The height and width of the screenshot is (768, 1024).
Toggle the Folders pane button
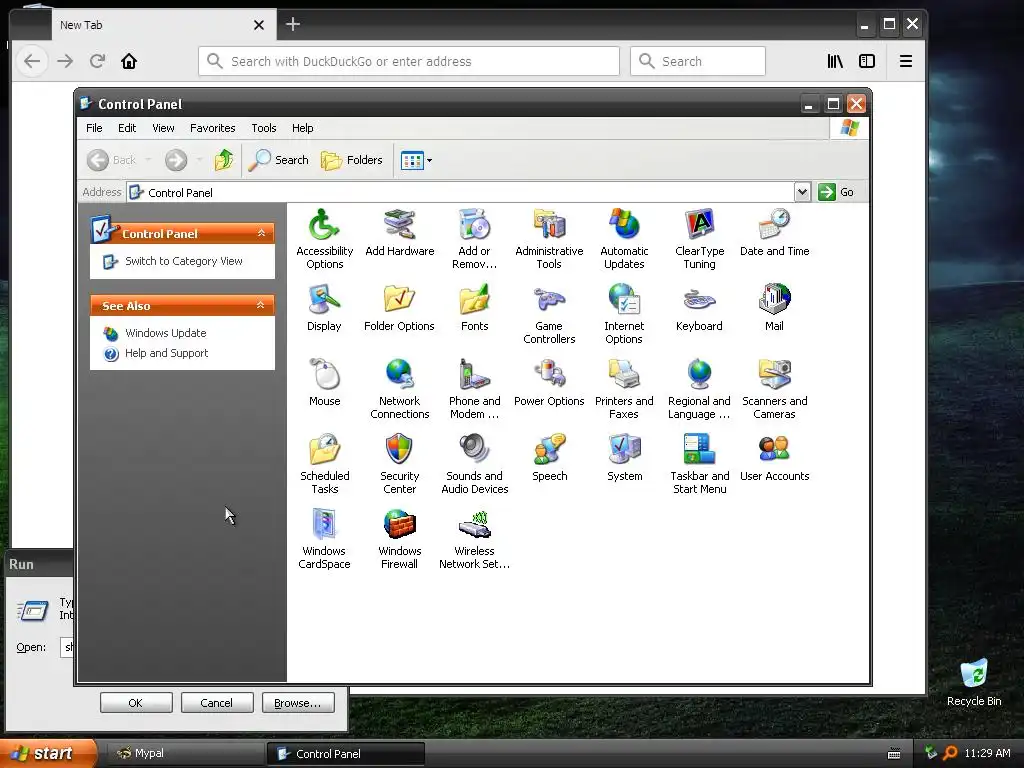coord(351,160)
